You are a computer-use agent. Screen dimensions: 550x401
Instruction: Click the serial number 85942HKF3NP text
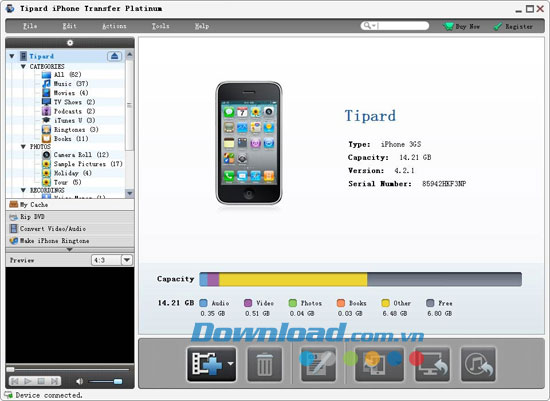[x=444, y=183]
